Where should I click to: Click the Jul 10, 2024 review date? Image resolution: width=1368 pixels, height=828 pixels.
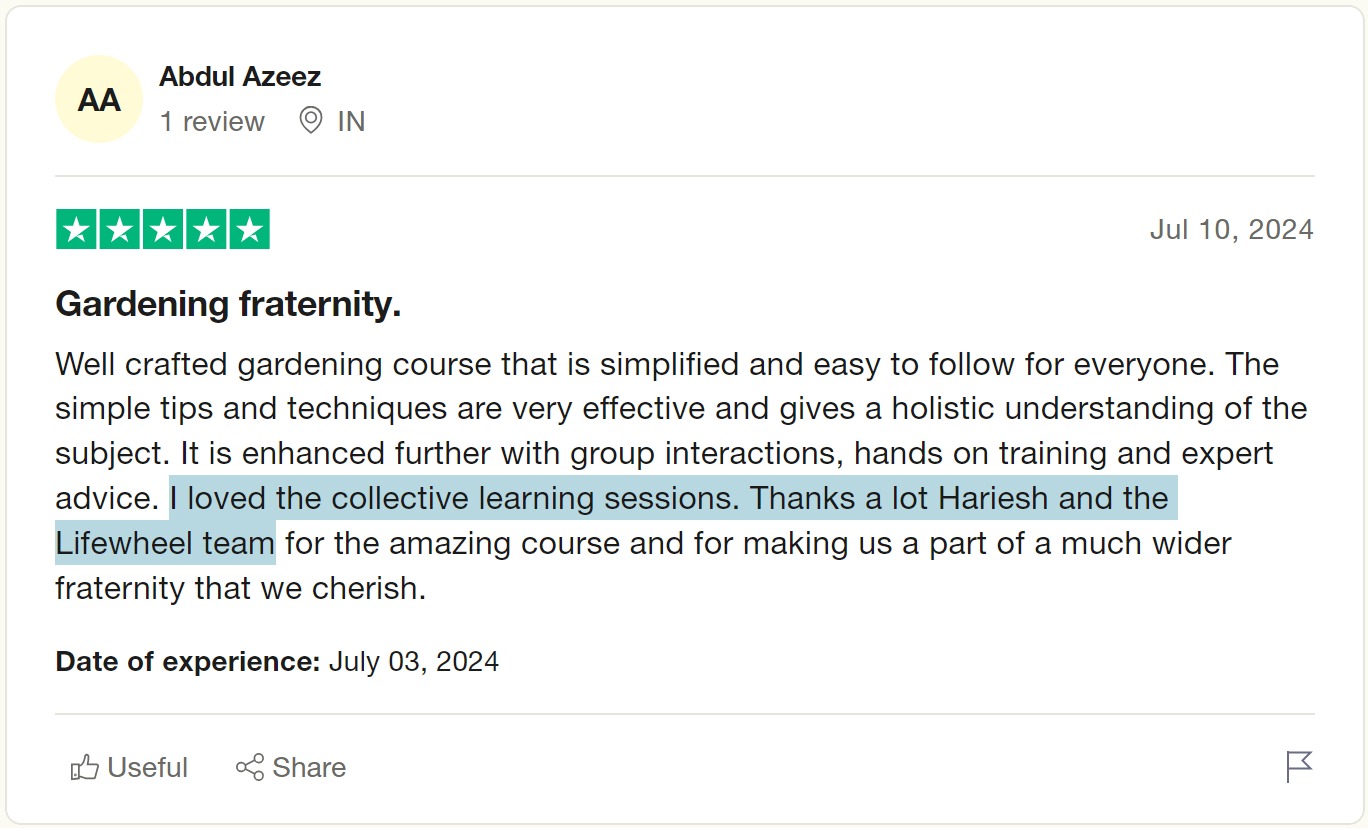coord(1231,230)
